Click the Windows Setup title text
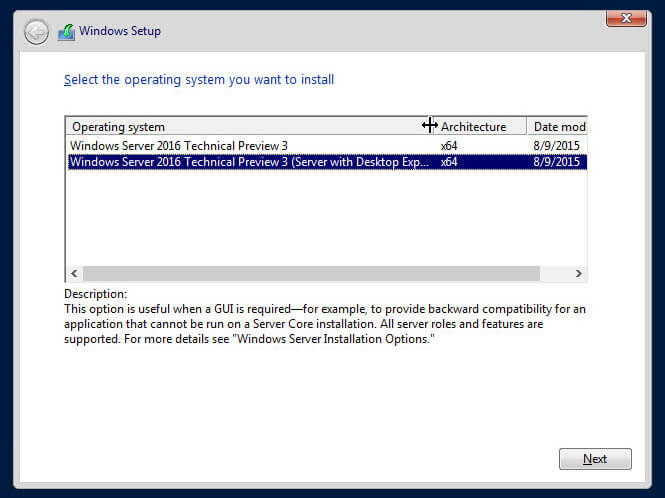 coord(120,31)
